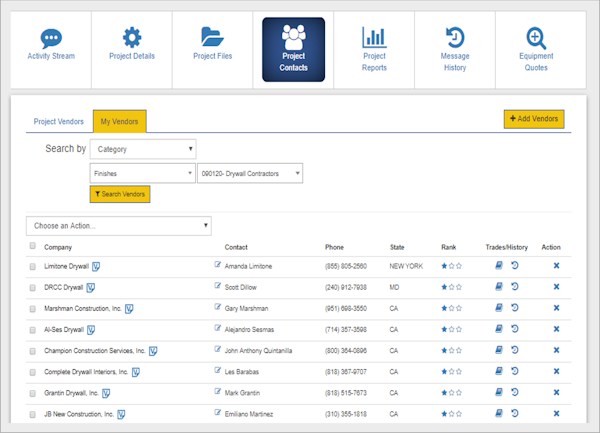
Task: Click the State column header
Action: [x=397, y=247]
